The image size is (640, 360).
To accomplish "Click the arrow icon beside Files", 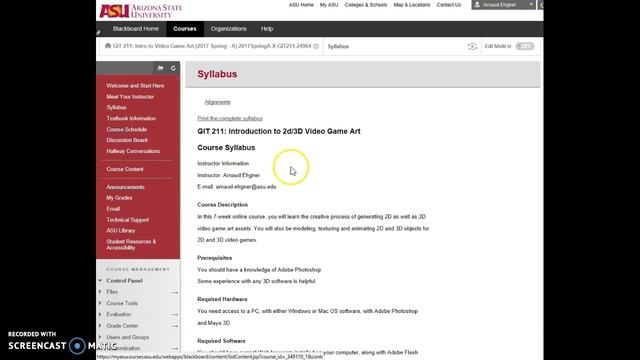I will click(175, 292).
